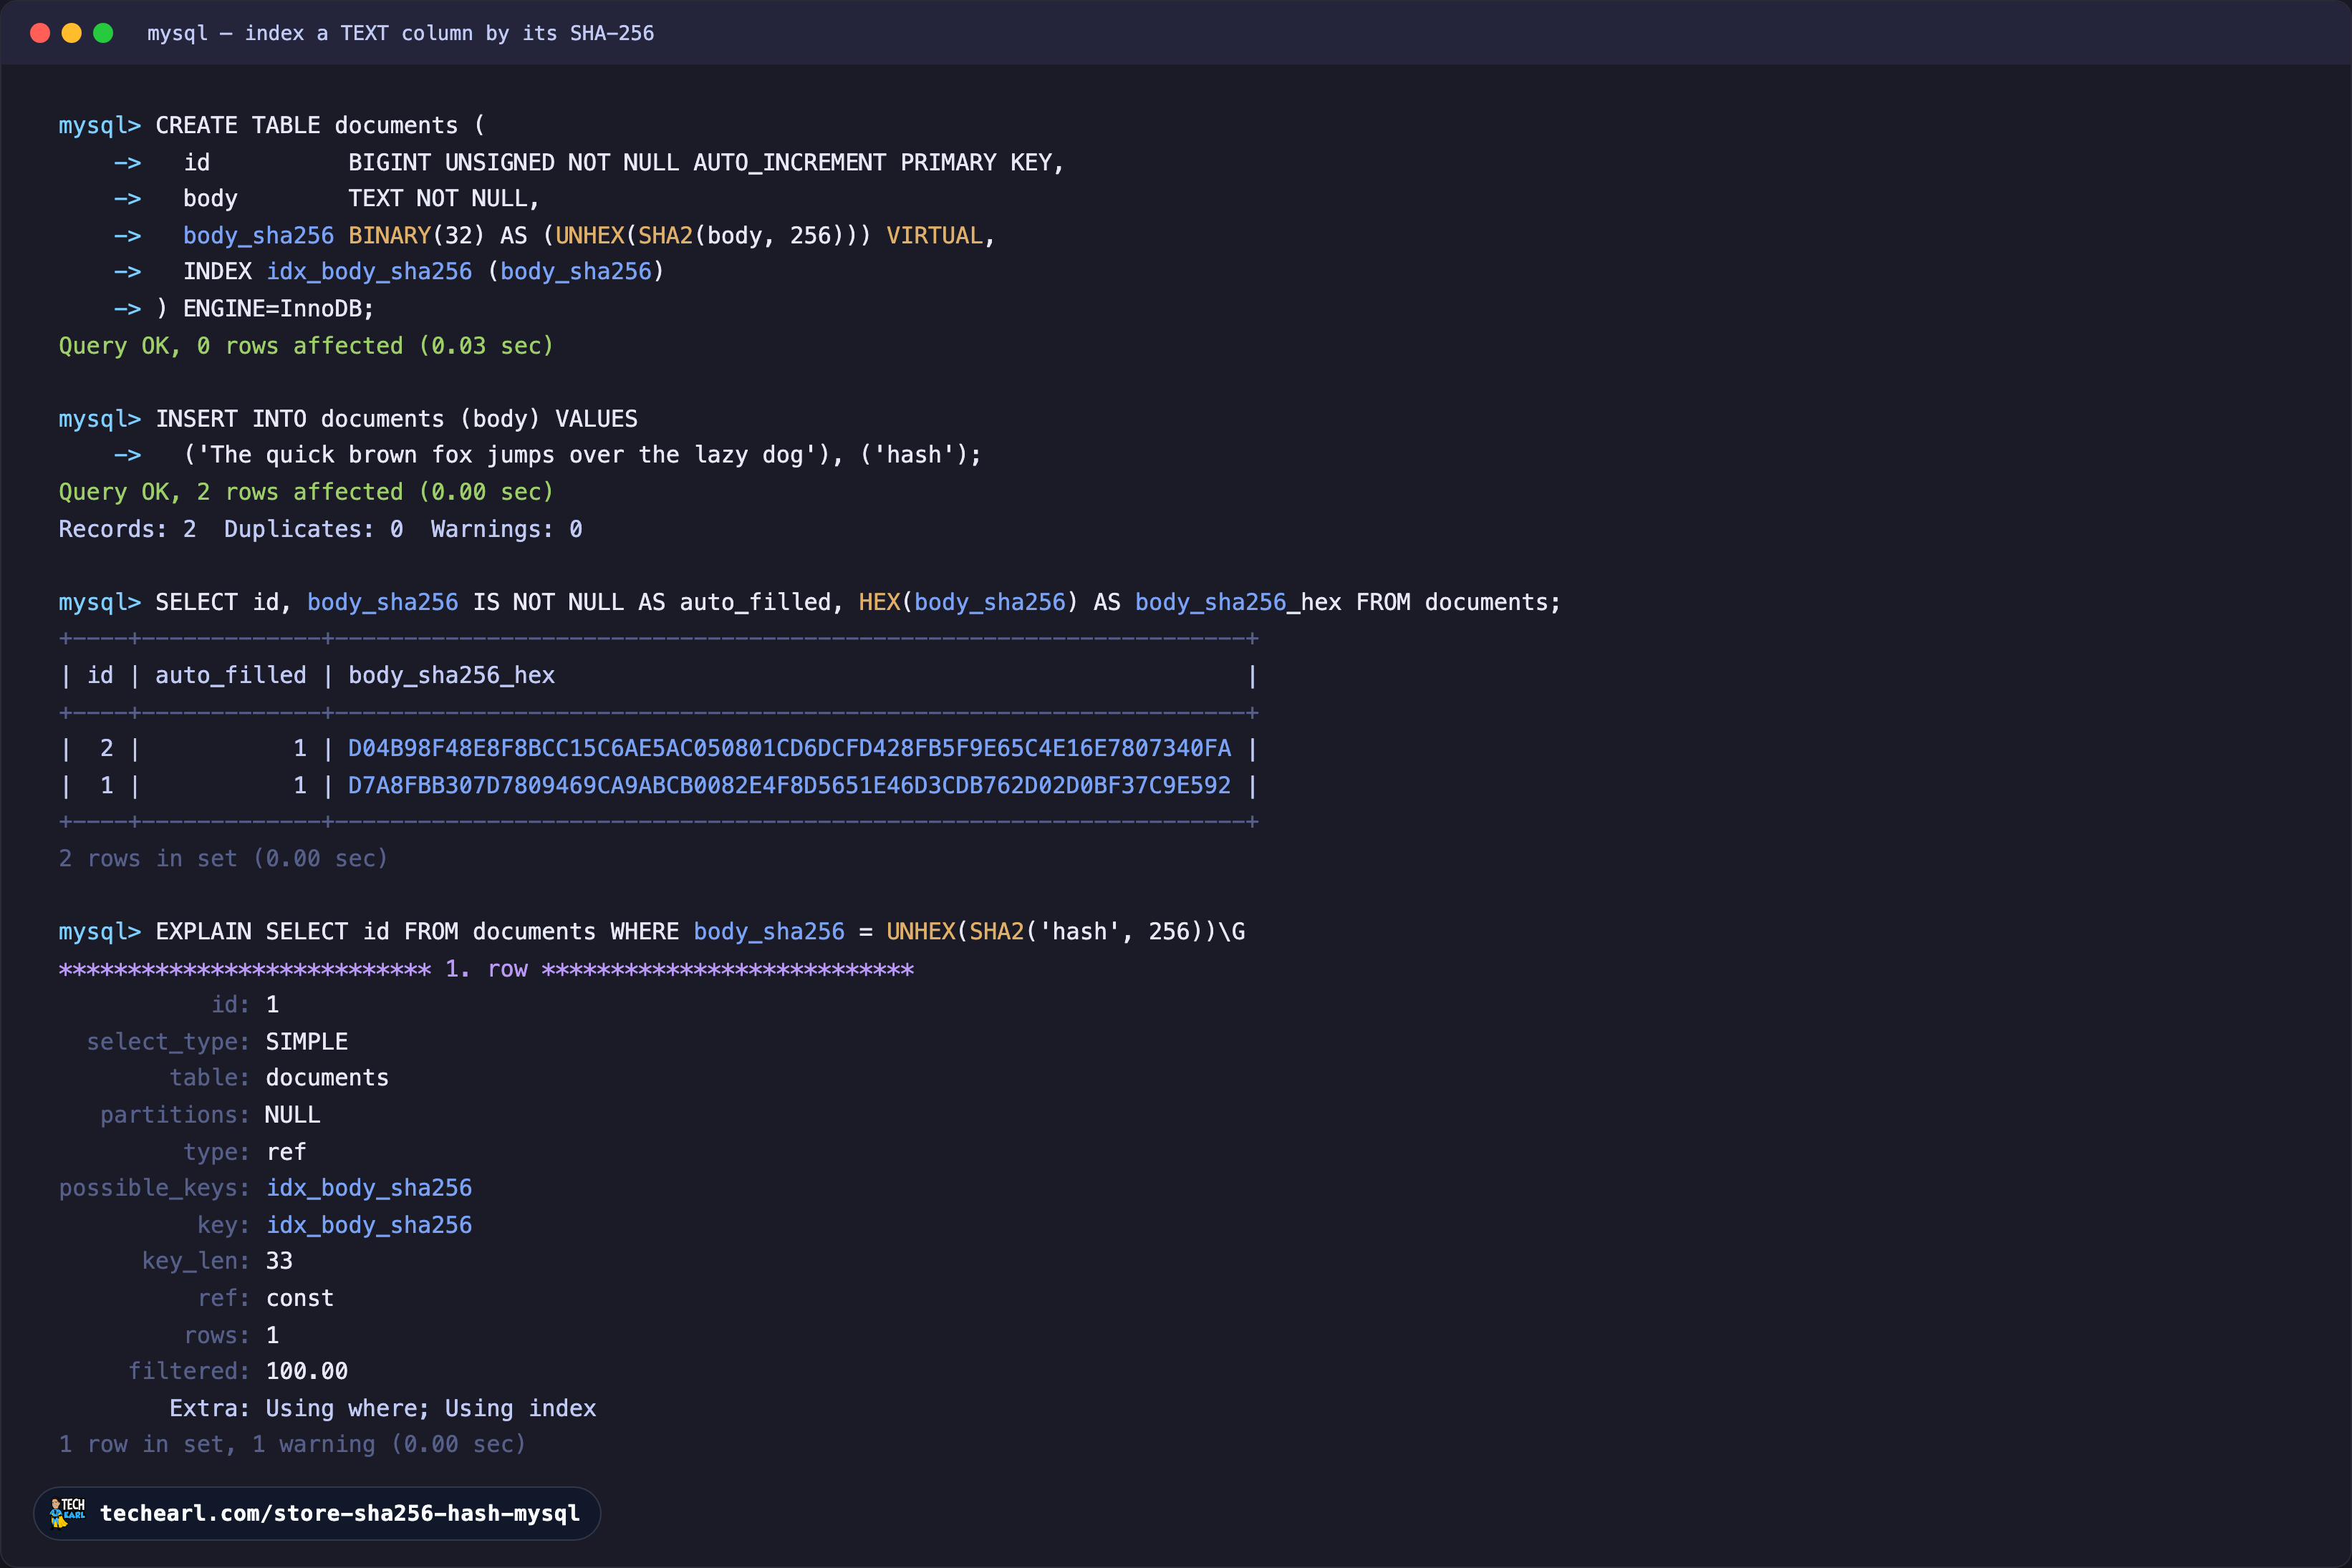Click the window title 'mysql — index a TEXT column'
Image resolution: width=2352 pixels, height=1568 pixels.
click(400, 33)
